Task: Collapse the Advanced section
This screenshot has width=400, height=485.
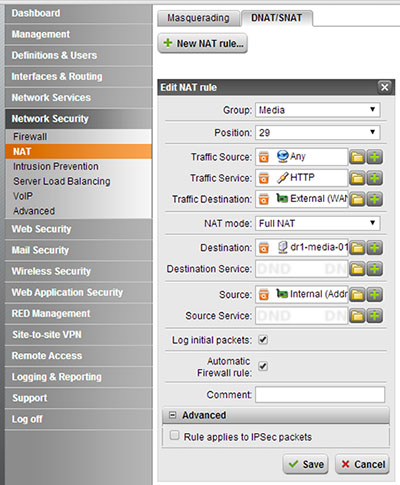Action: 172,415
